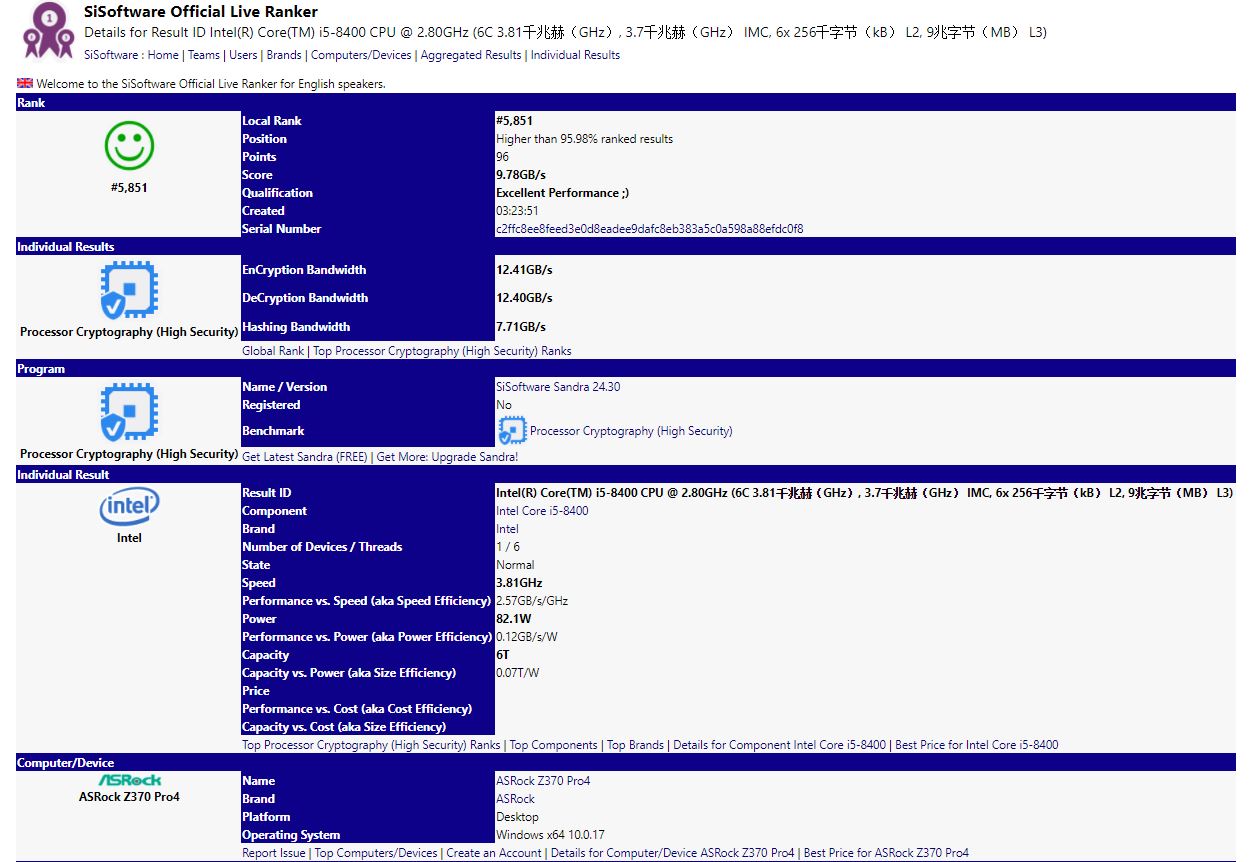Click the ASRock logo

coord(130,780)
